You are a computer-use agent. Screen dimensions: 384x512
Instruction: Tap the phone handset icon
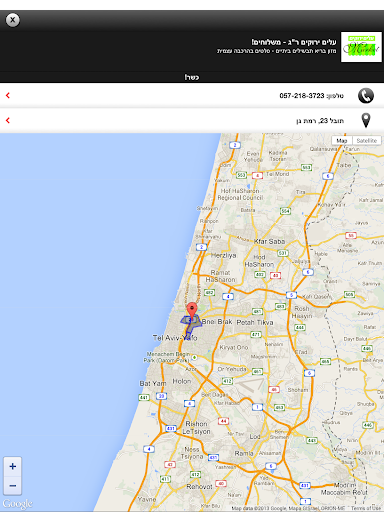pos(366,96)
